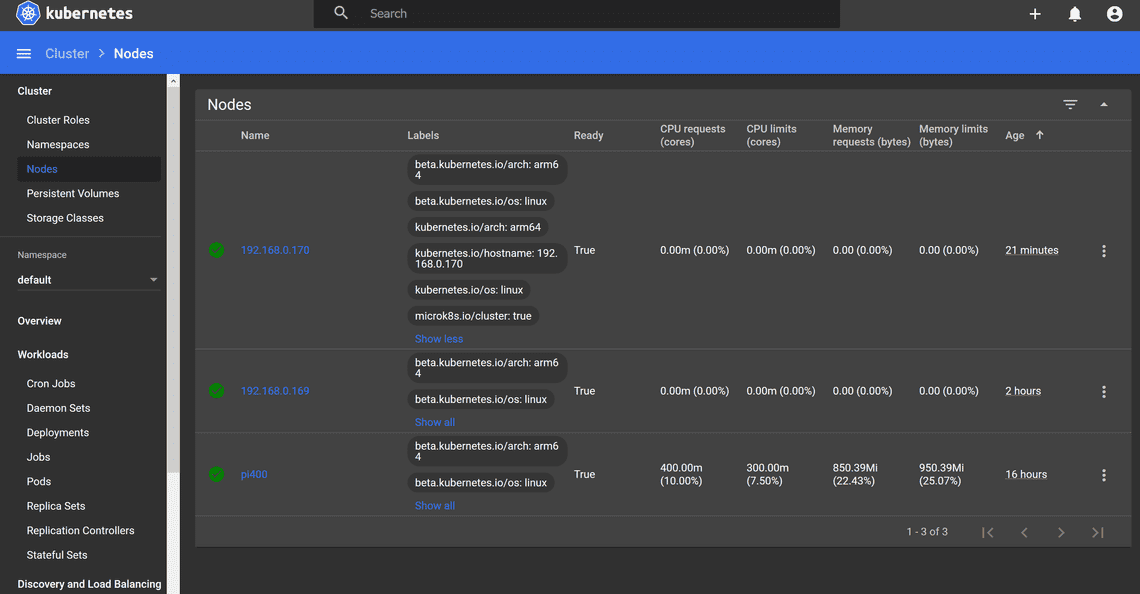The width and height of the screenshot is (1140, 594).
Task: Open the hamburger navigation menu
Action: click(24, 54)
